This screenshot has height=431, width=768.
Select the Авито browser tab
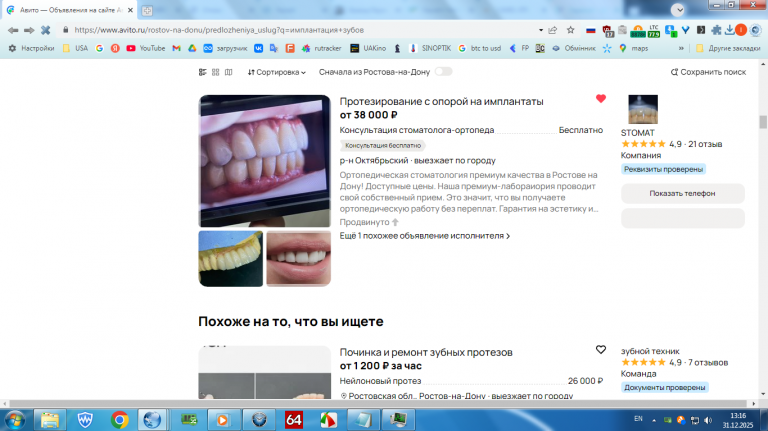(71, 10)
